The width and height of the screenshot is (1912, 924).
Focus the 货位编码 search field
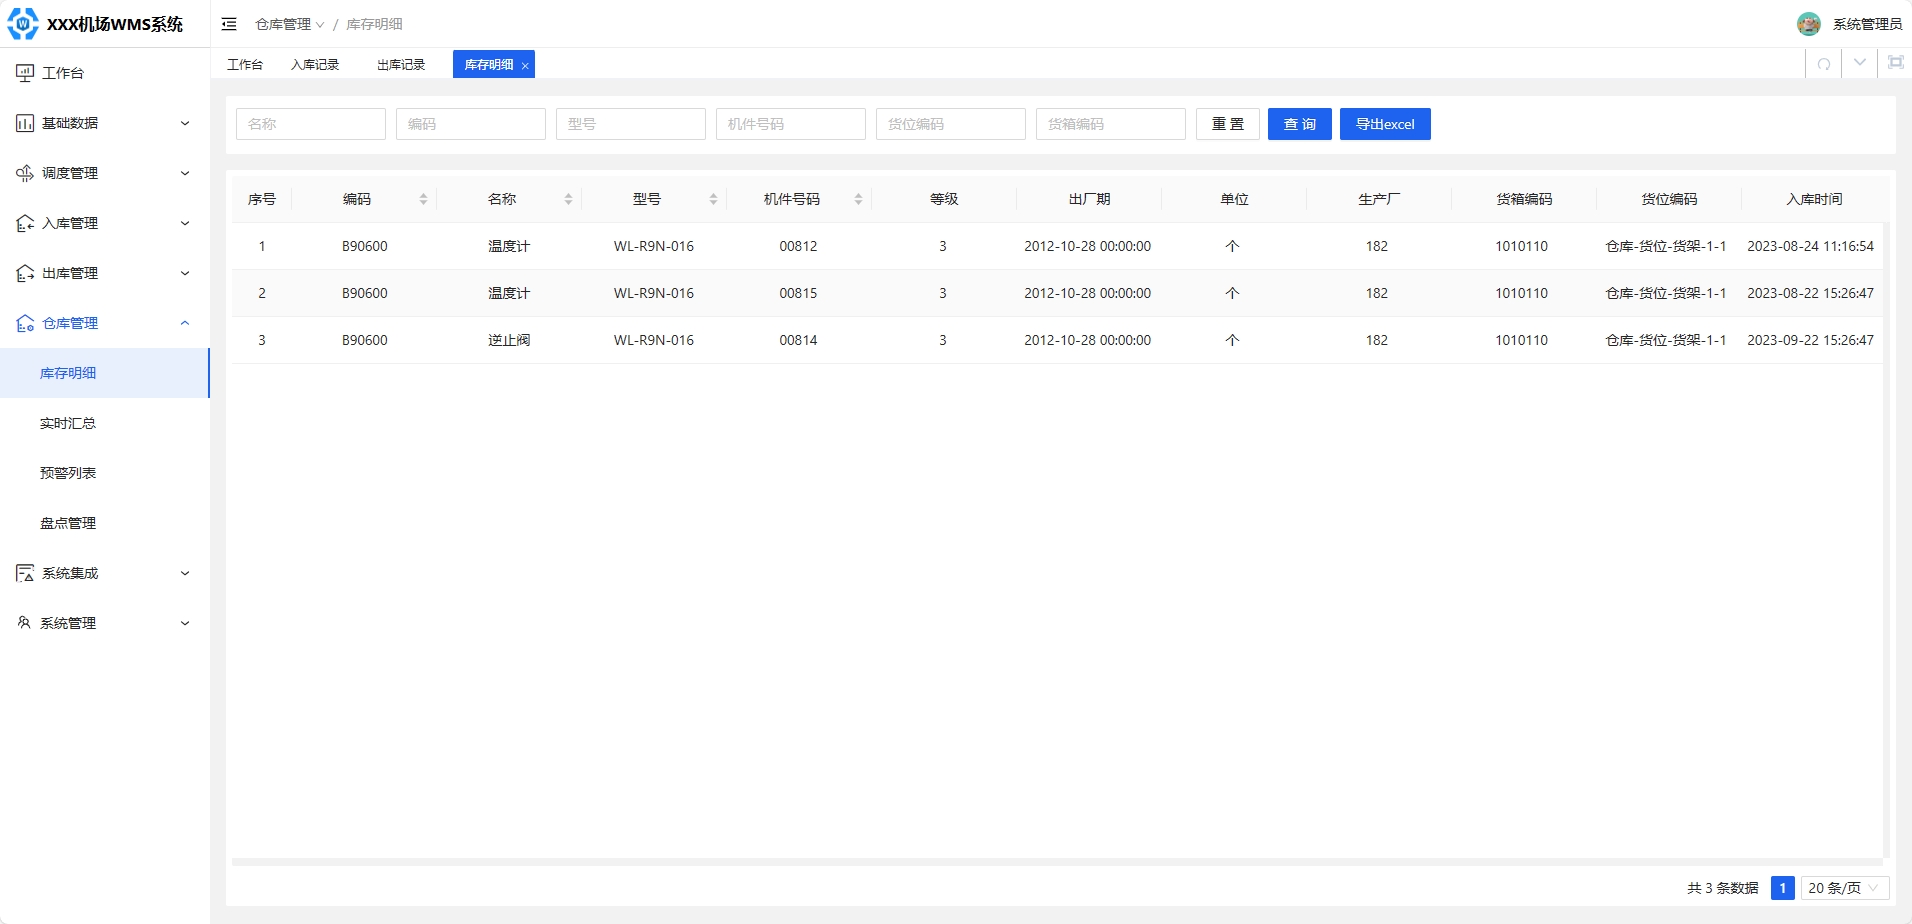click(x=951, y=124)
